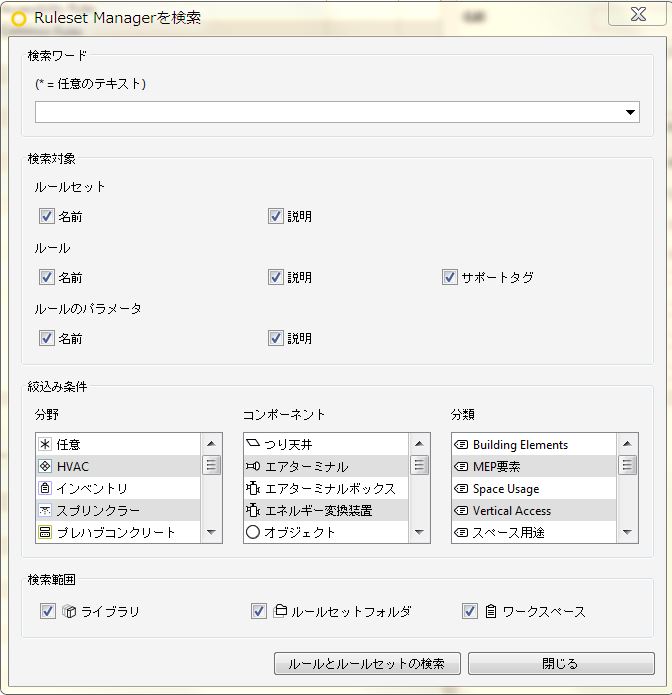The height and width of the screenshot is (695, 672).
Task: Close the dialog with the X button
Action: (x=638, y=14)
